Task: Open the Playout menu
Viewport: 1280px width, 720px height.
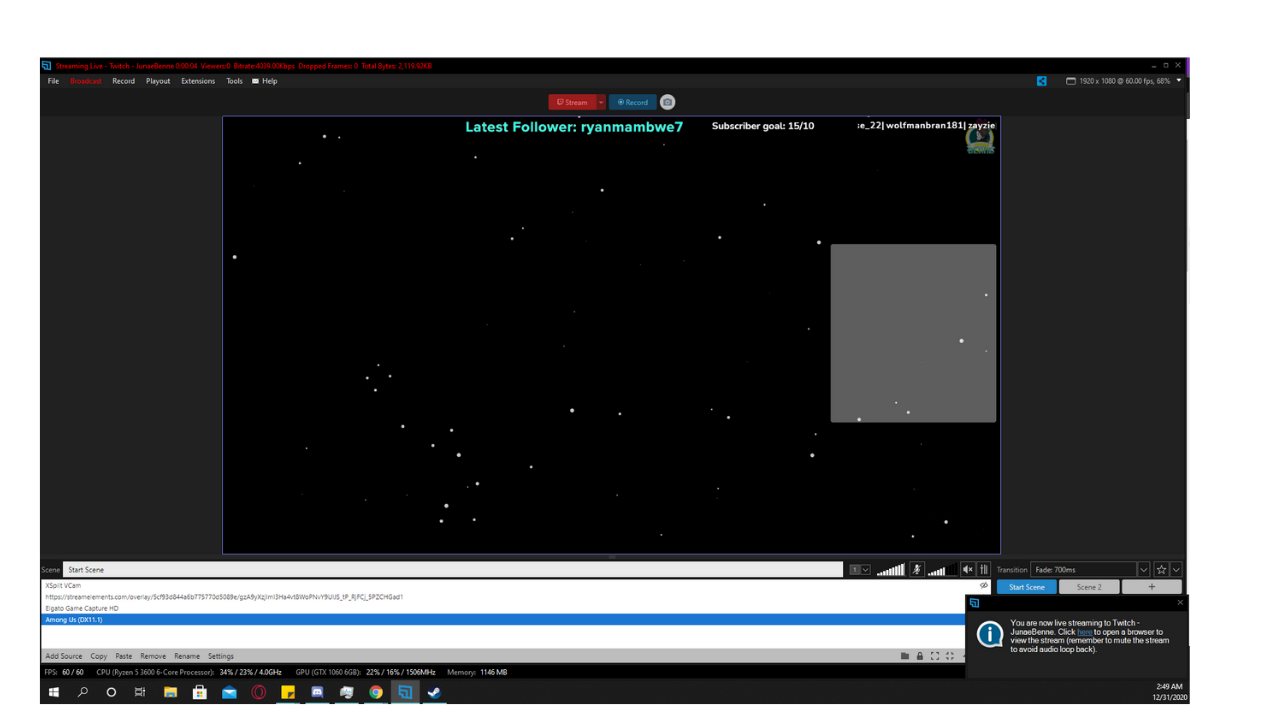Action: (x=158, y=81)
